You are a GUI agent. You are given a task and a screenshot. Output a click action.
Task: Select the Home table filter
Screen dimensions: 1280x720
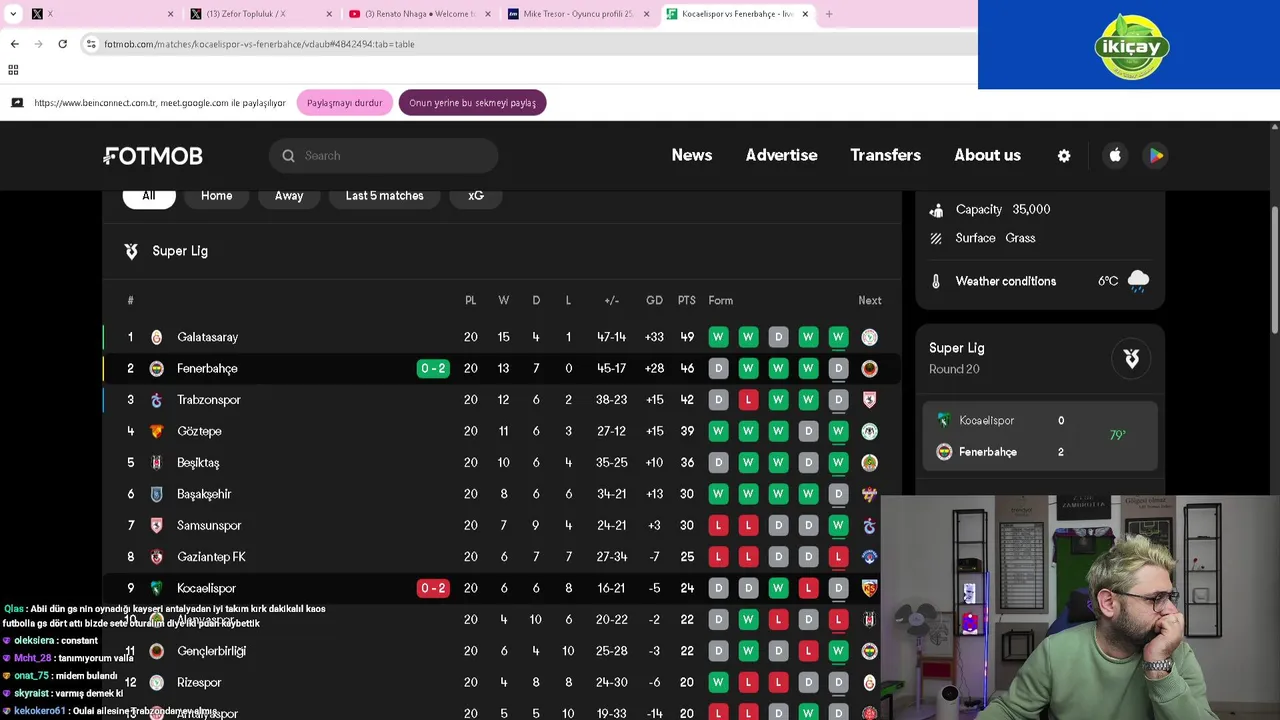point(216,196)
